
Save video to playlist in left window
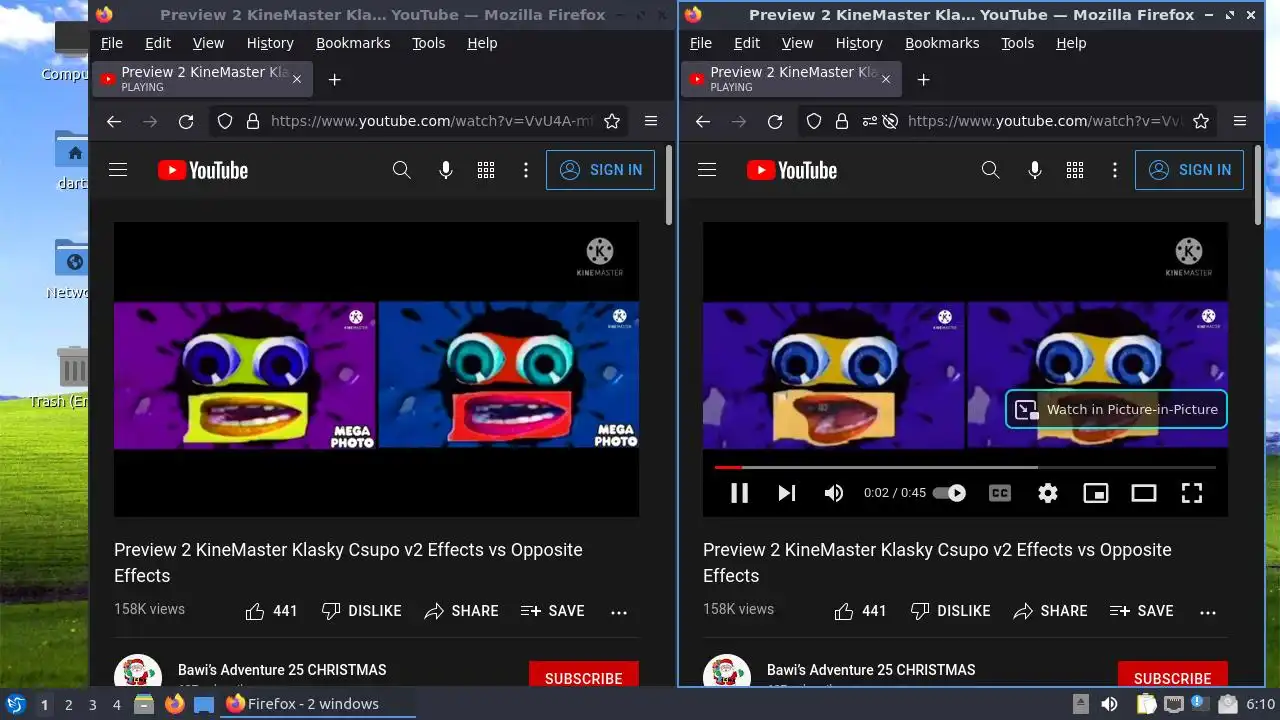click(x=552, y=611)
